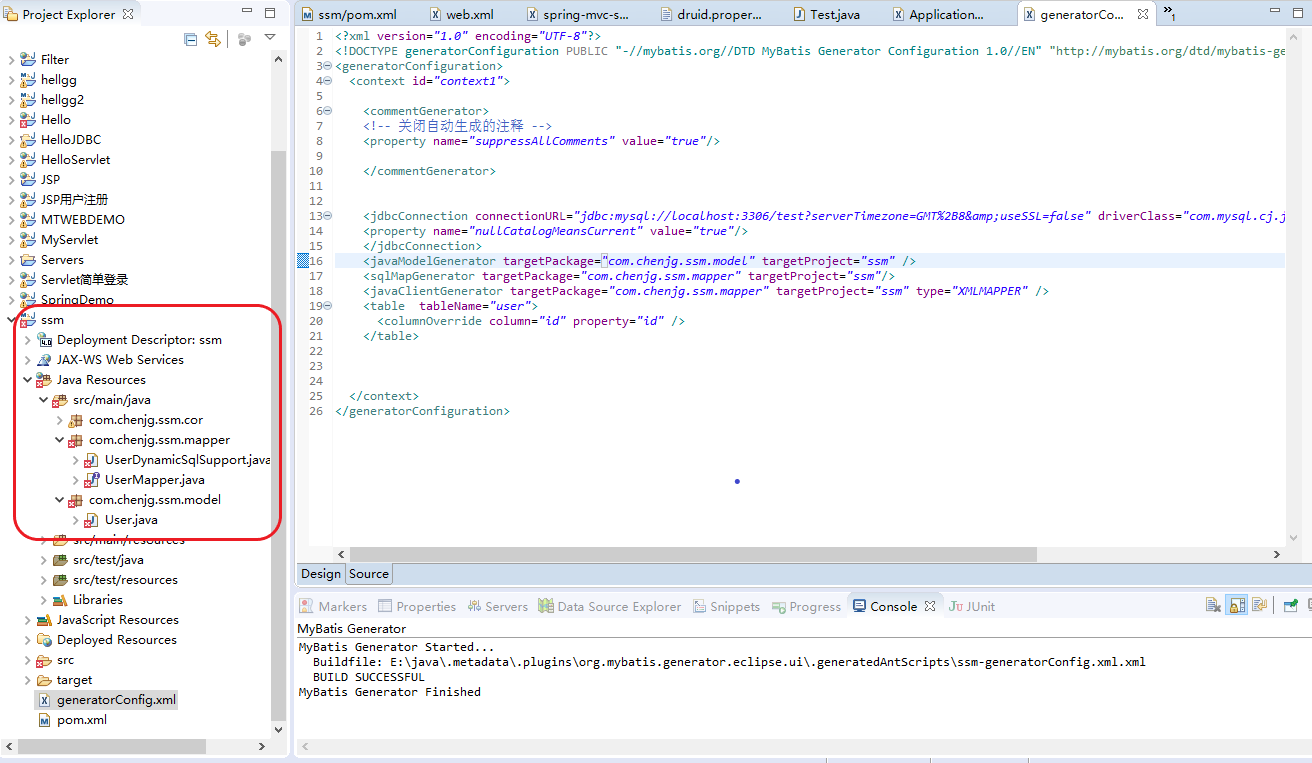Click the target folder icon
The height and width of the screenshot is (763, 1312).
[44, 679]
